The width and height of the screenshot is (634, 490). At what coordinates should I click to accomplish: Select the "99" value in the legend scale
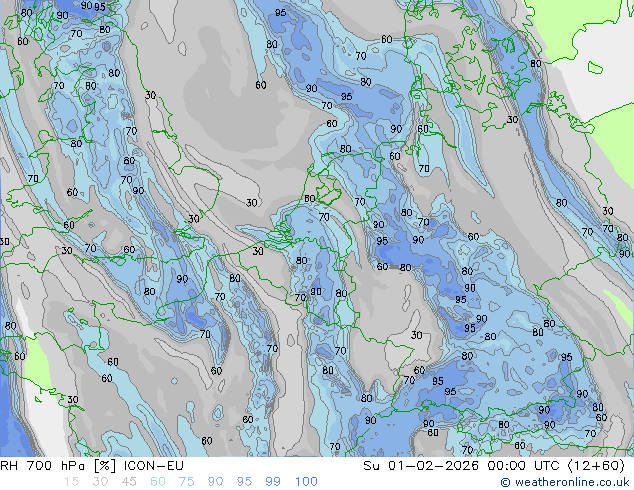(x=273, y=482)
